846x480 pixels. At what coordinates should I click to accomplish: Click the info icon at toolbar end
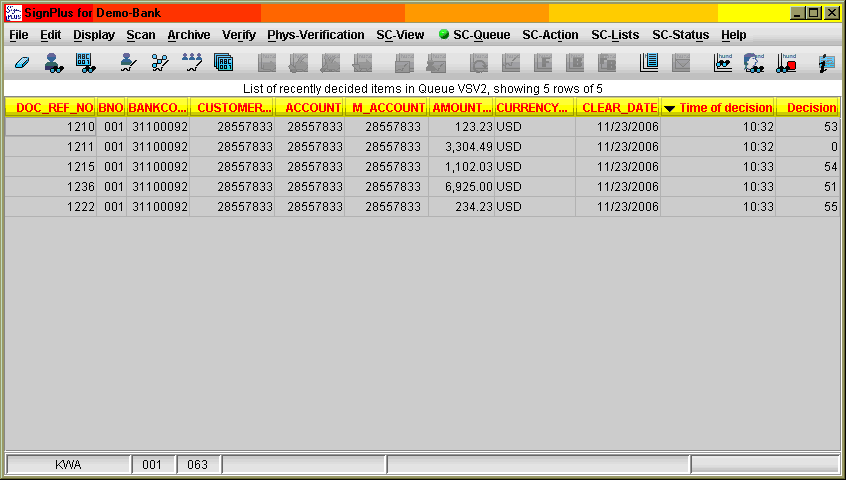(826, 63)
